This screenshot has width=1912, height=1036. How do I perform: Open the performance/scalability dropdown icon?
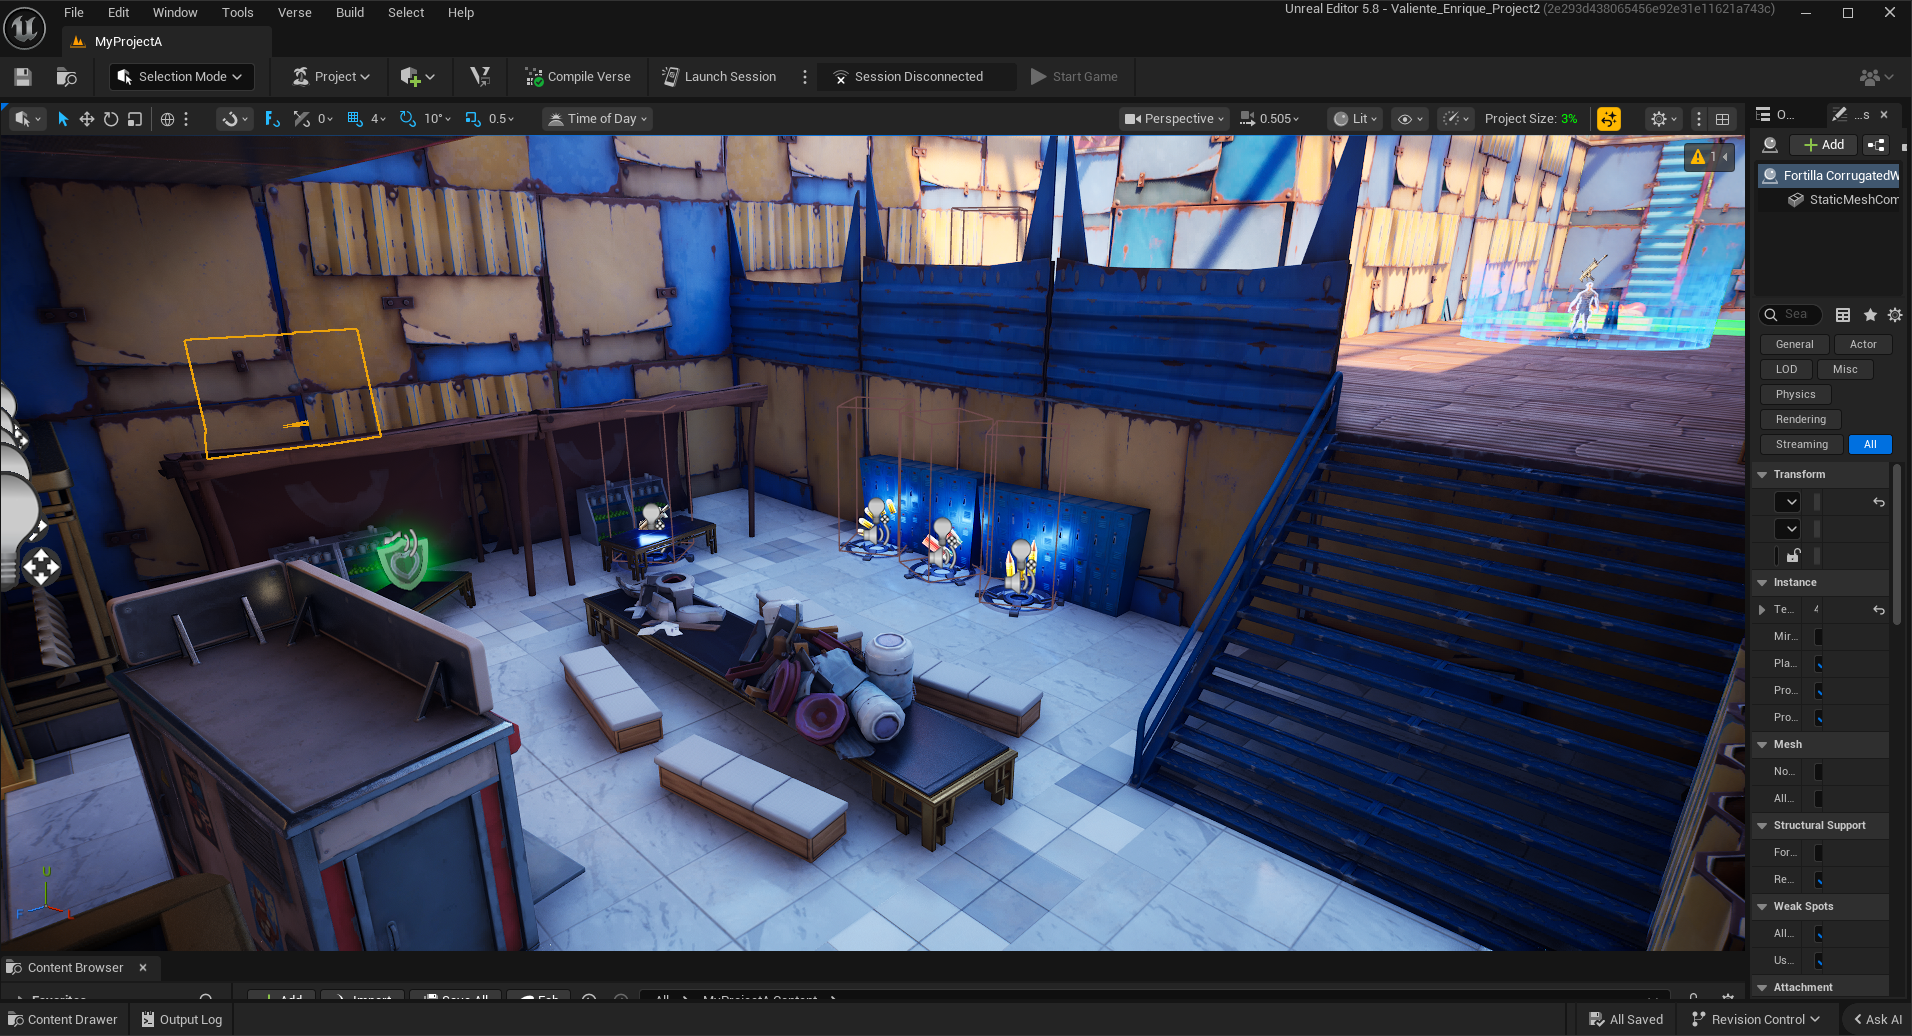1455,119
